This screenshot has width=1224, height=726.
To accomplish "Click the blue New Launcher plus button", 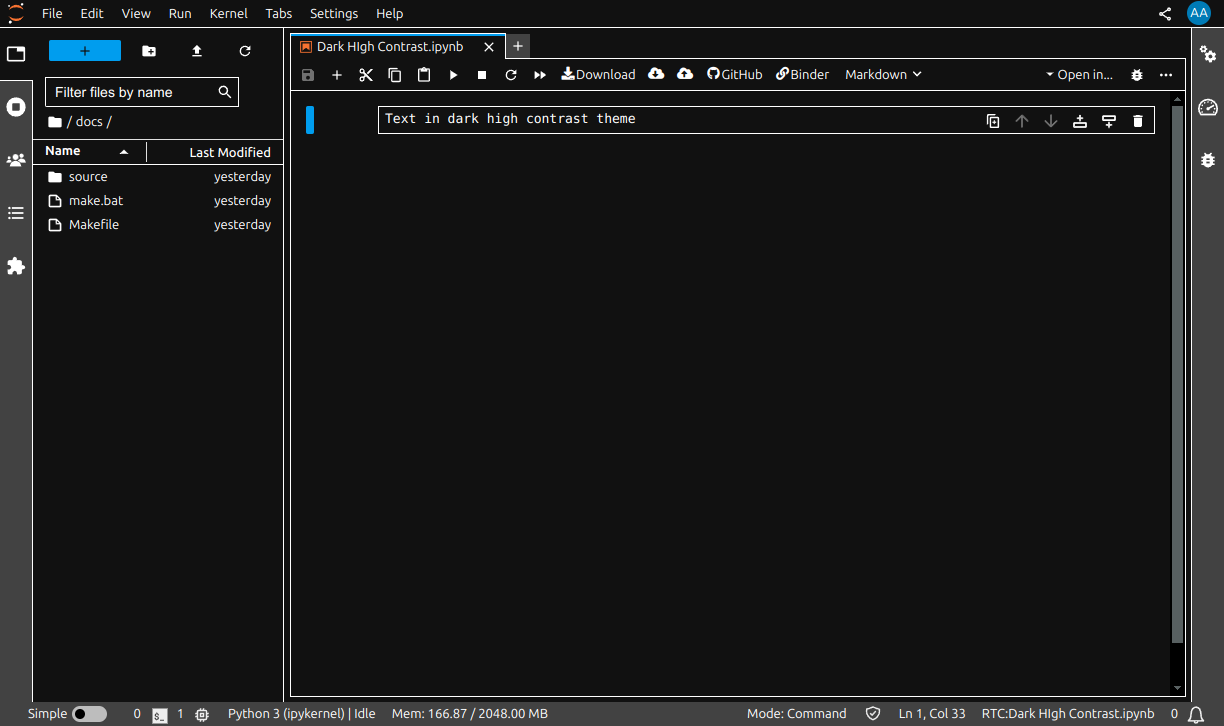I will [85, 51].
